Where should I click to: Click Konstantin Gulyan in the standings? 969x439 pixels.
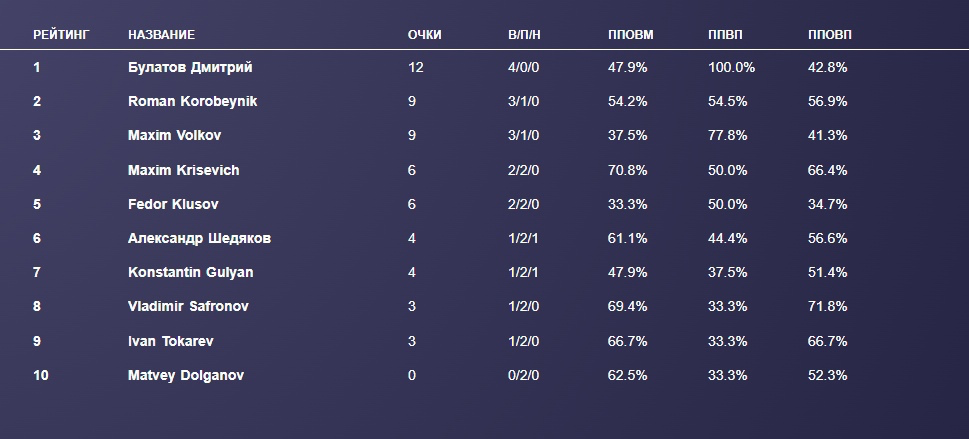coord(190,273)
